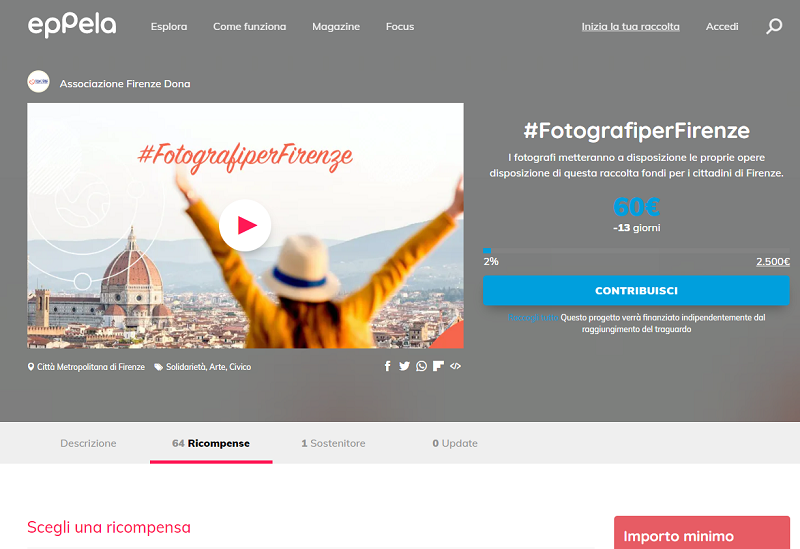The image size is (800, 549).
Task: Share project on Twitter icon
Action: tap(404, 366)
